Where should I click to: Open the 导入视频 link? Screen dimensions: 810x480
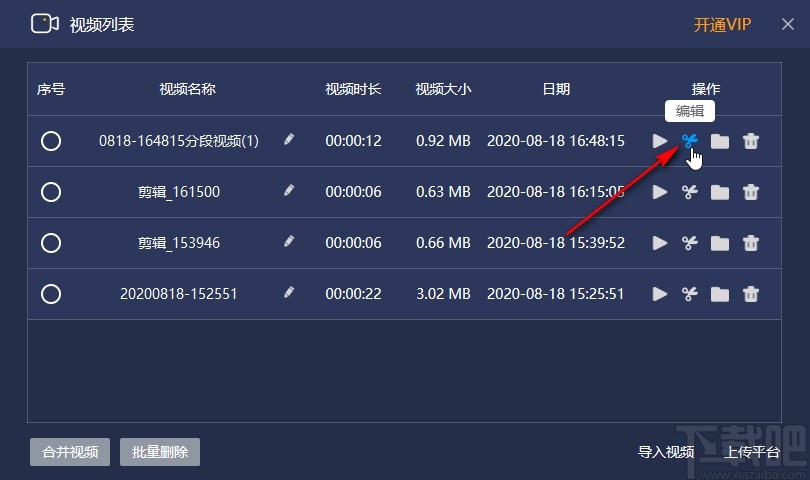(x=666, y=452)
